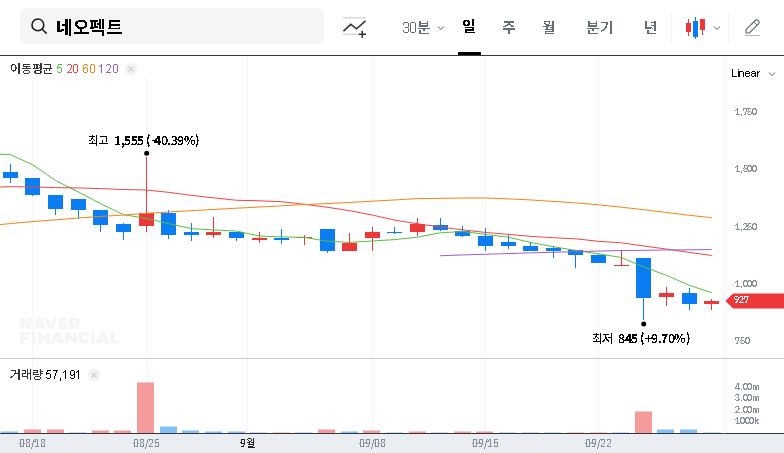Select the 20-day moving average label
Screen dimensions: 784x453
pyautogui.click(x=72, y=68)
